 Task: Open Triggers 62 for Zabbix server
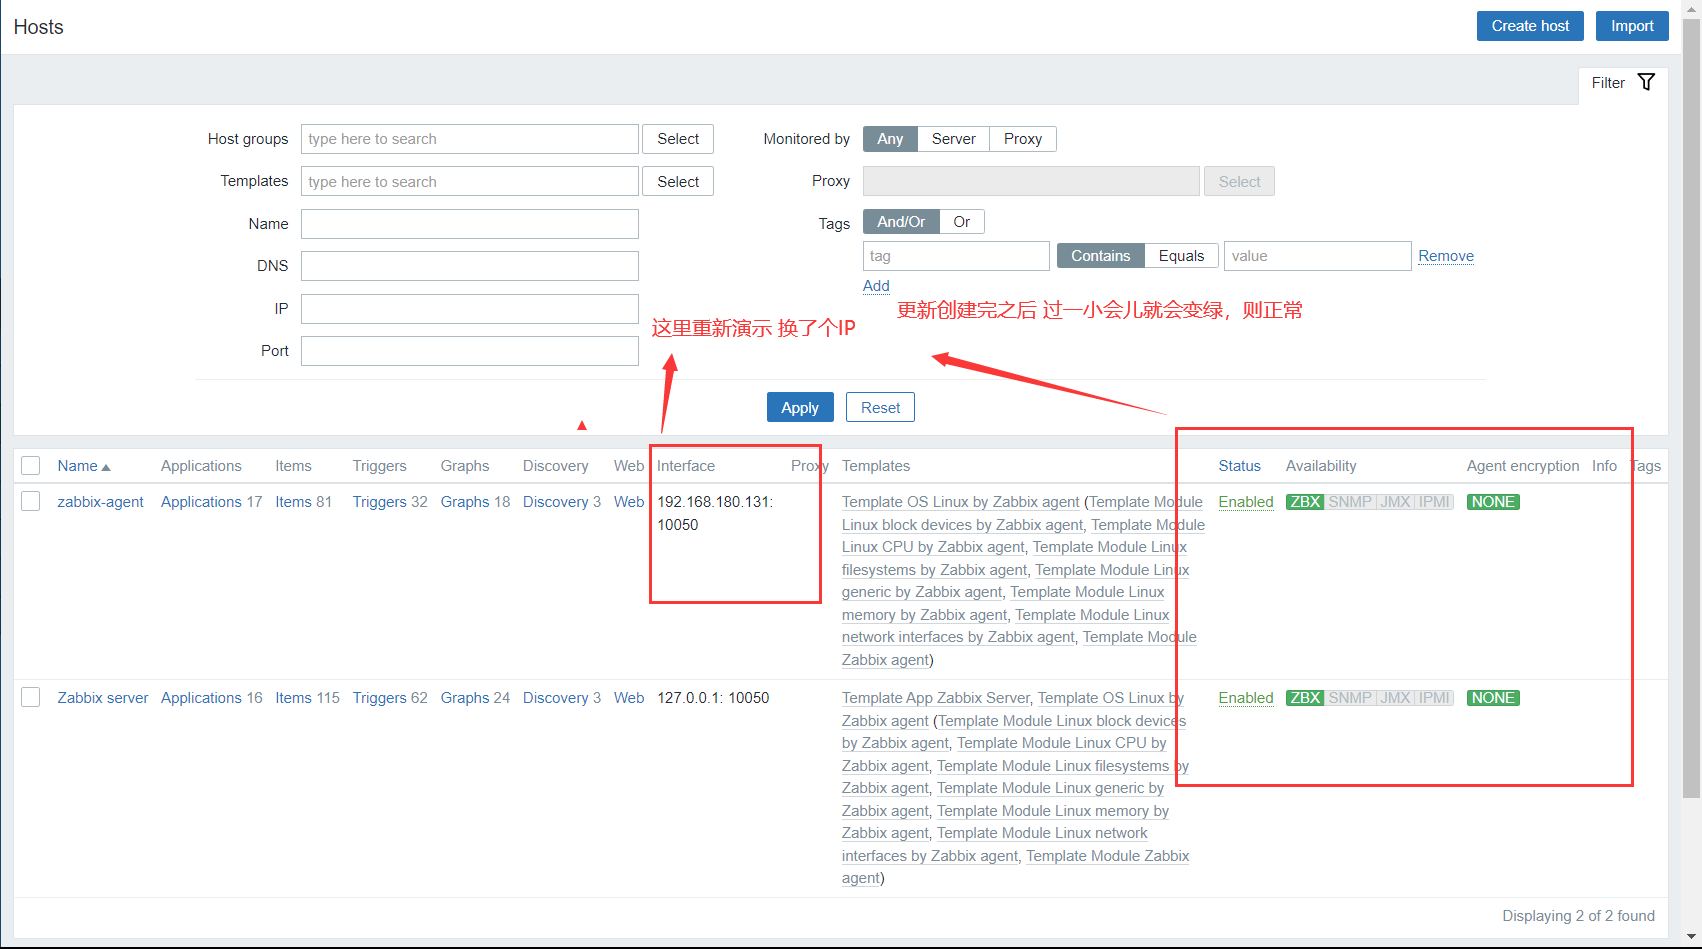pyautogui.click(x=379, y=698)
